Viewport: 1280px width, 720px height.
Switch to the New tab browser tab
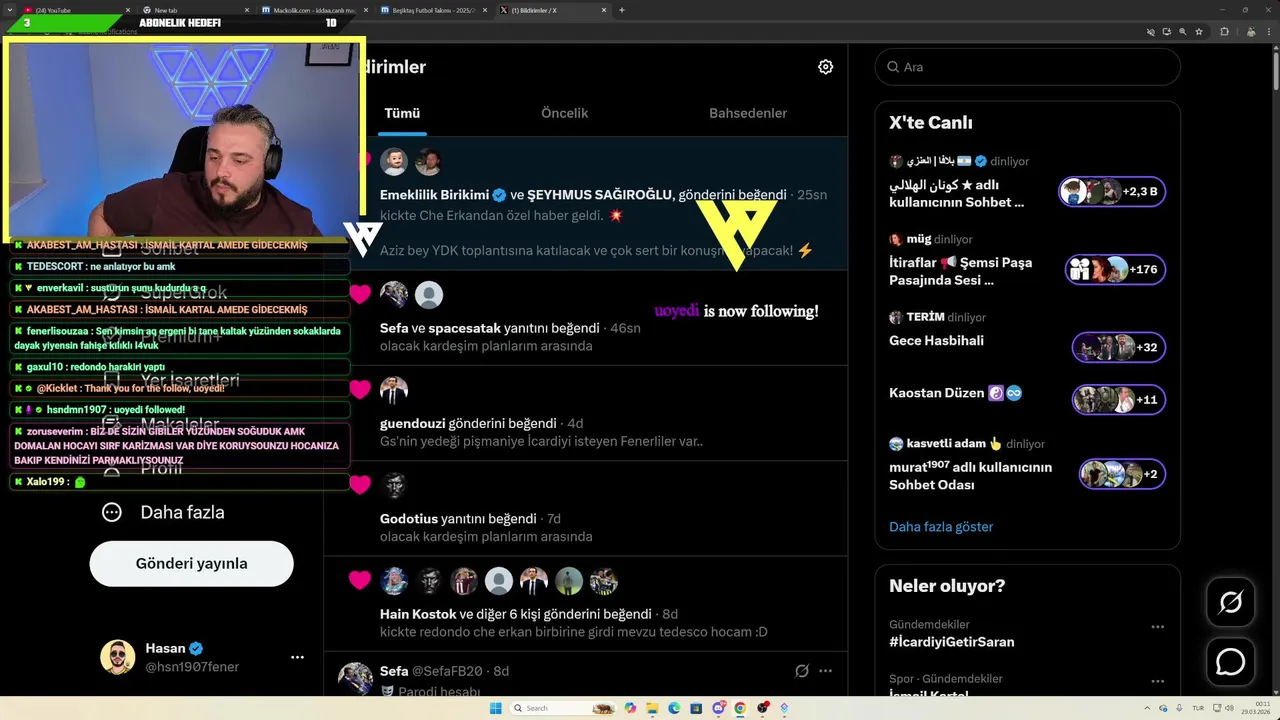pos(195,10)
